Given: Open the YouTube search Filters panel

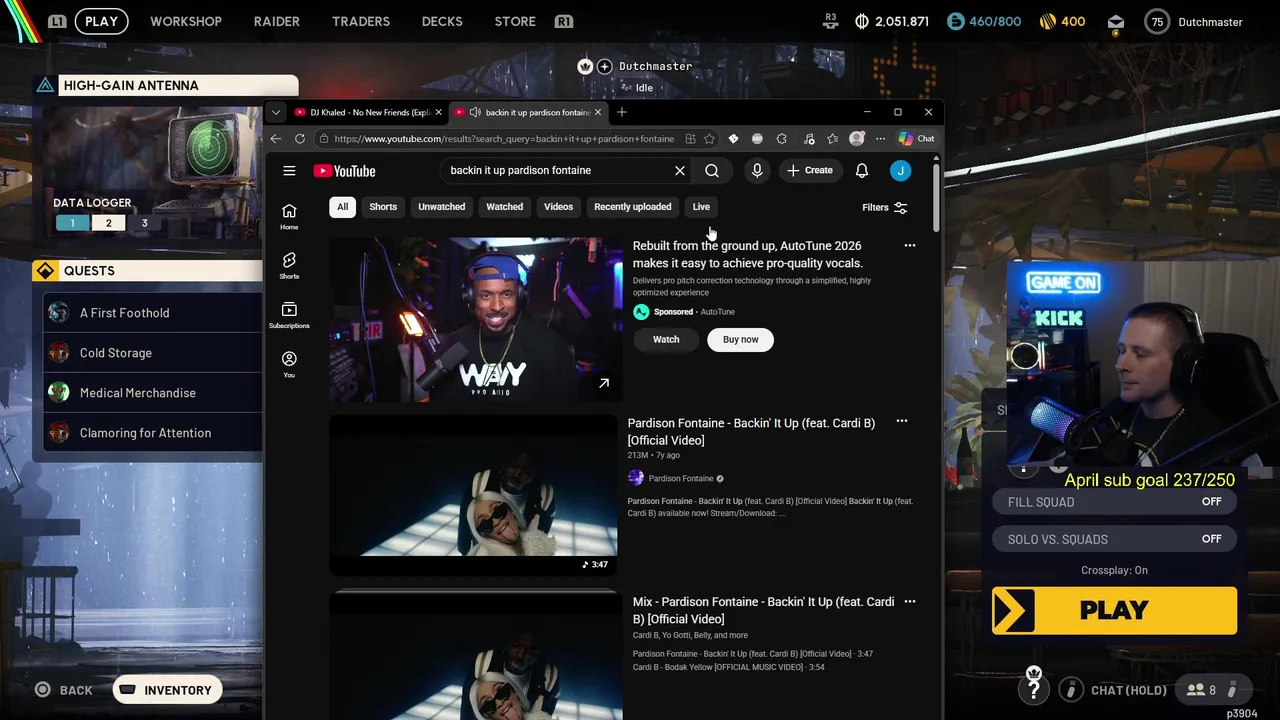Looking at the screenshot, I should click(885, 207).
